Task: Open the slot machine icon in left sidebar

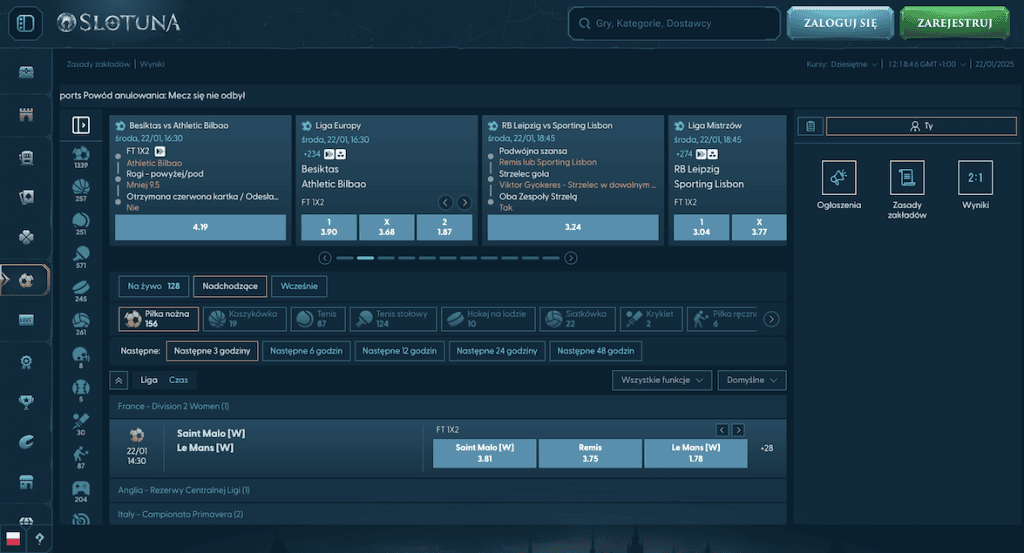Action: (26, 157)
